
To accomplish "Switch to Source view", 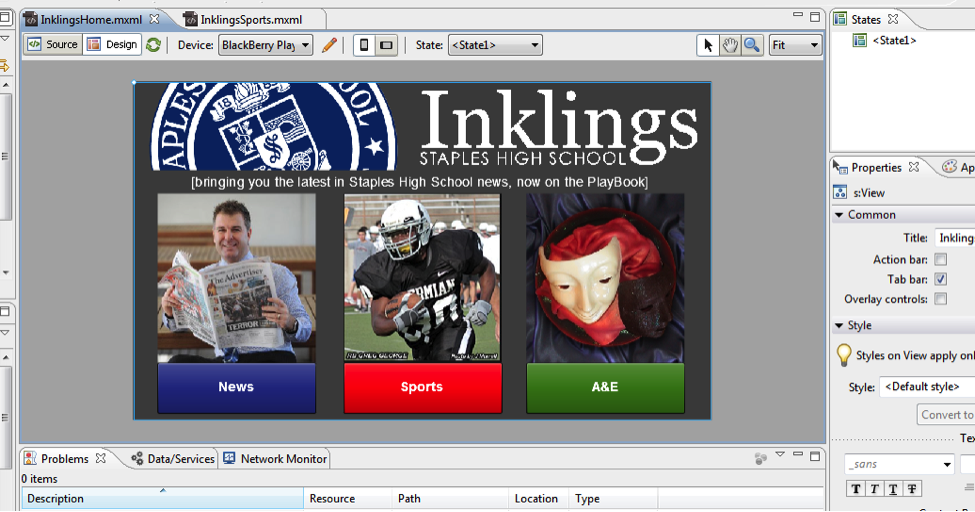I will 53,45.
